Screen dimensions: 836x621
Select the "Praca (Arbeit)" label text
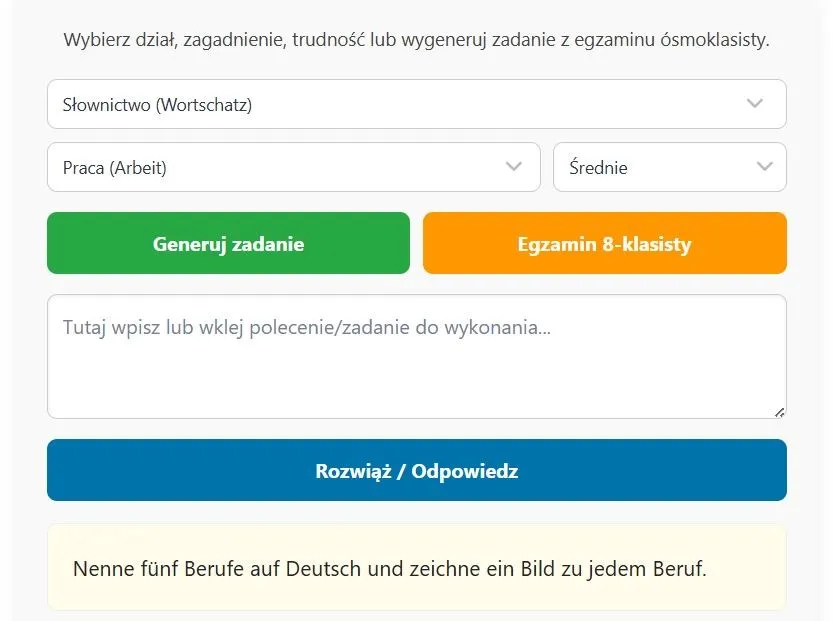(114, 168)
